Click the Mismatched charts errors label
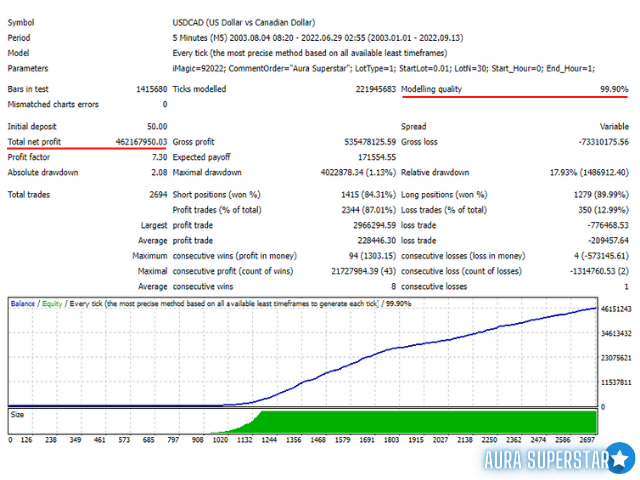640x480 pixels. (x=53, y=104)
